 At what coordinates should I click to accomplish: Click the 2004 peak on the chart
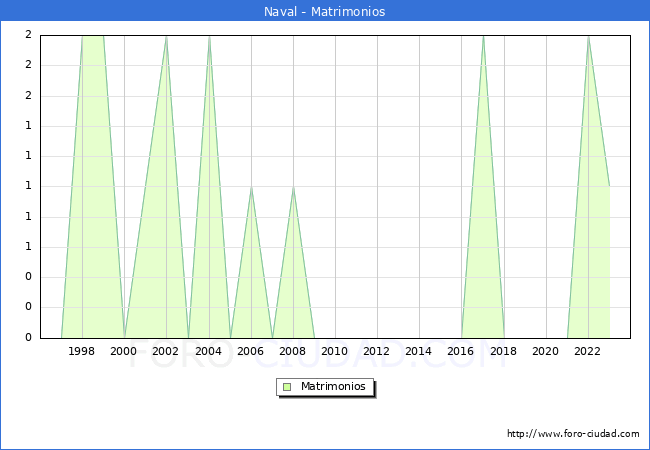[209, 37]
